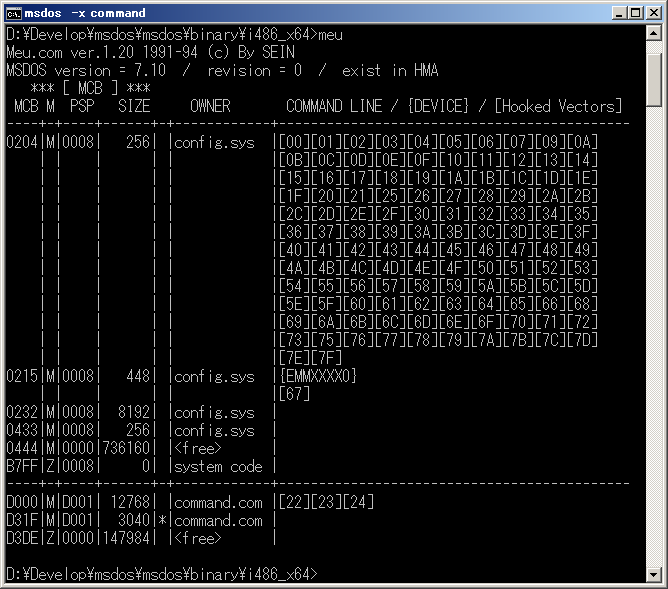Viewport: 668px width, 589px height.
Task: Click the '*** [ MCB ] ***' heading
Action: click(x=90, y=88)
